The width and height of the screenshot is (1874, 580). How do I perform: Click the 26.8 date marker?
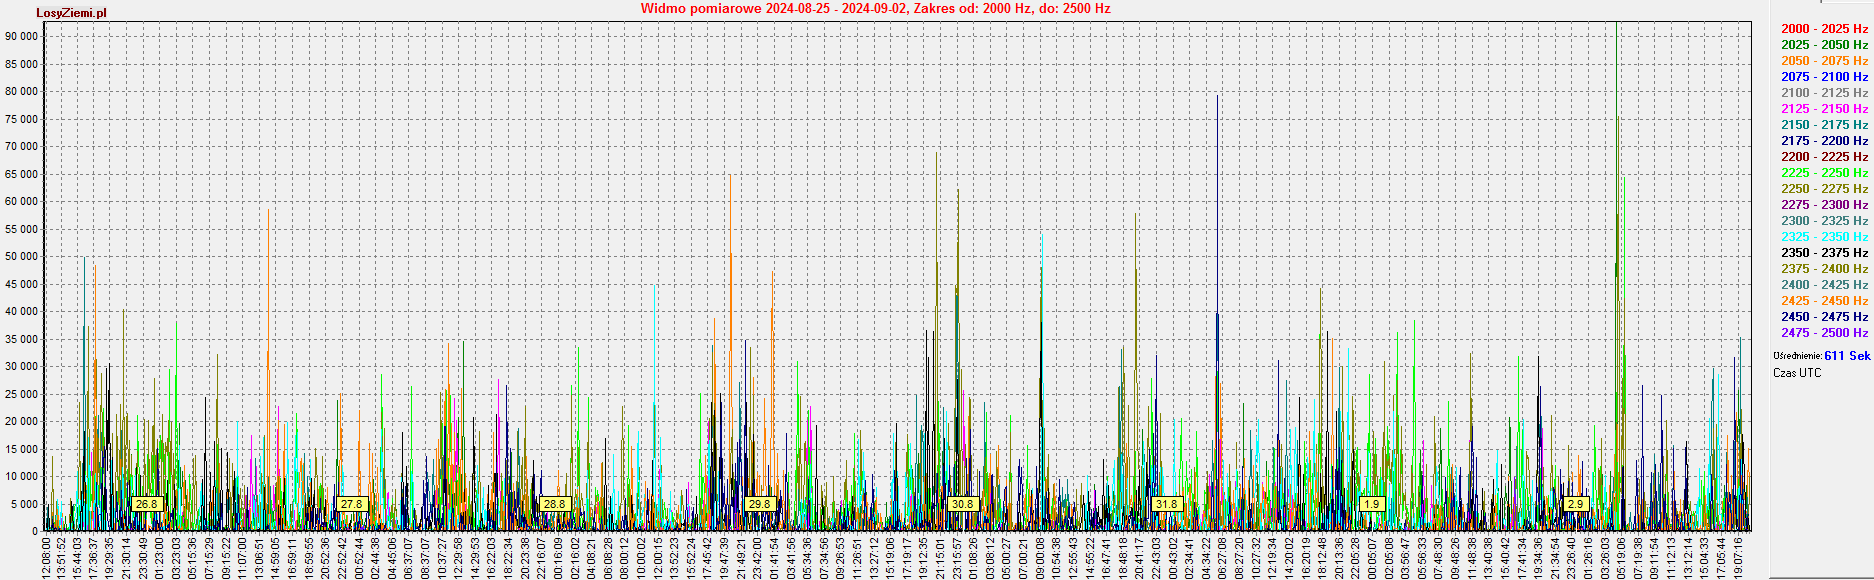click(146, 504)
